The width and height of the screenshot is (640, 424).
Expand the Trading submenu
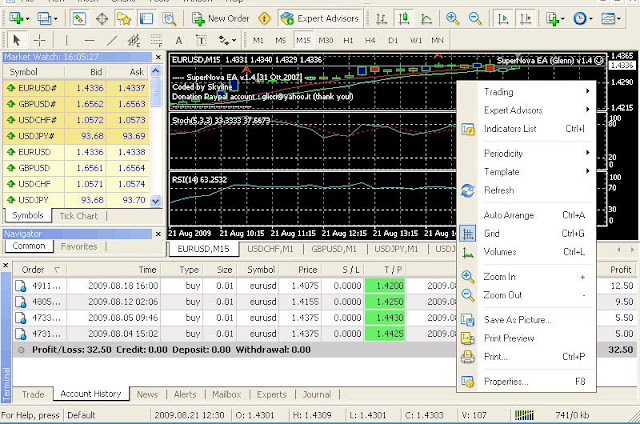tap(526, 92)
